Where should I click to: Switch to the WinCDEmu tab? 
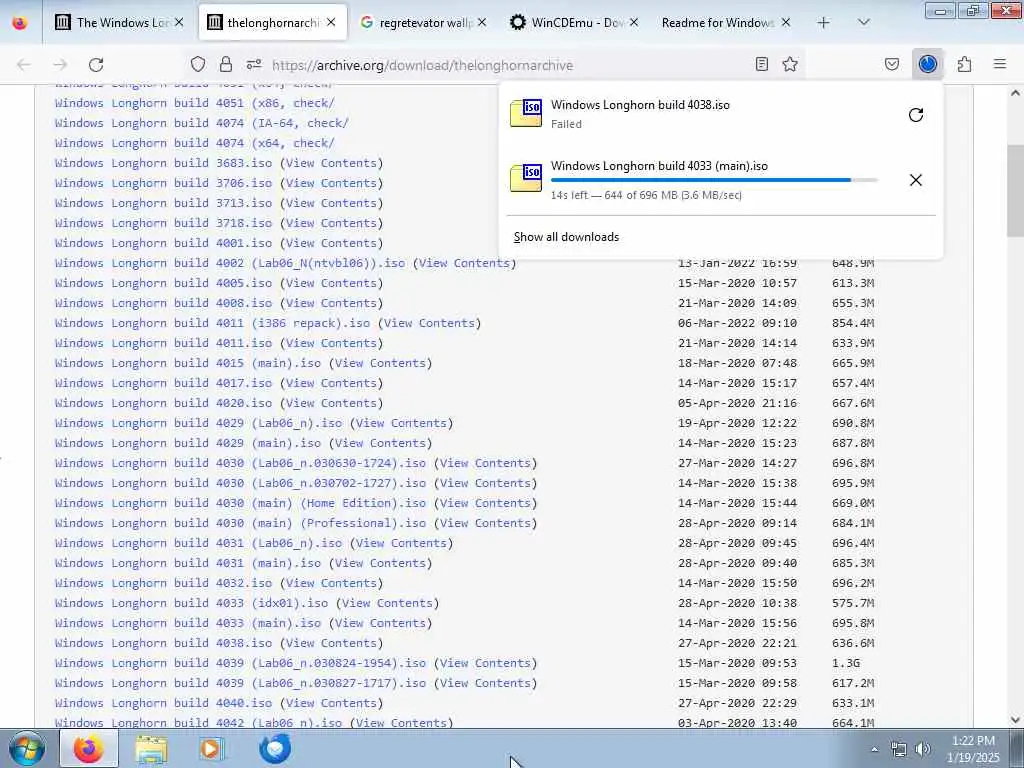click(x=575, y=23)
